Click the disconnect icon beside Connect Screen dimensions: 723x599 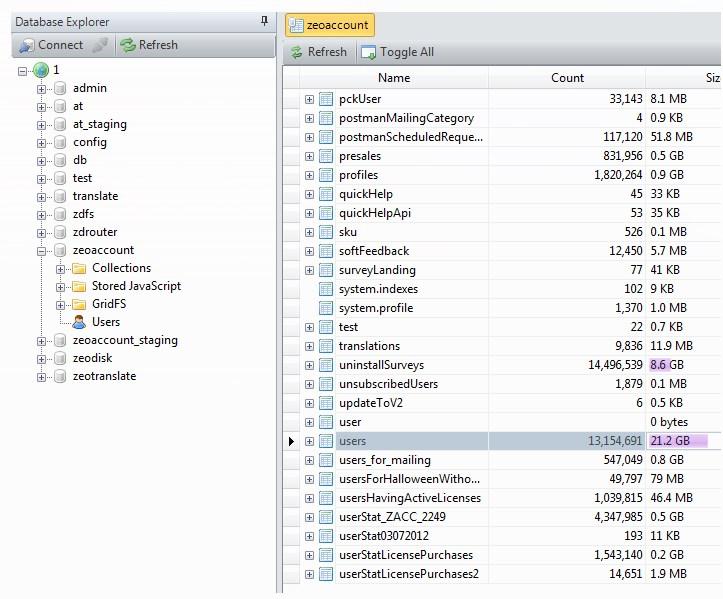[x=100, y=45]
